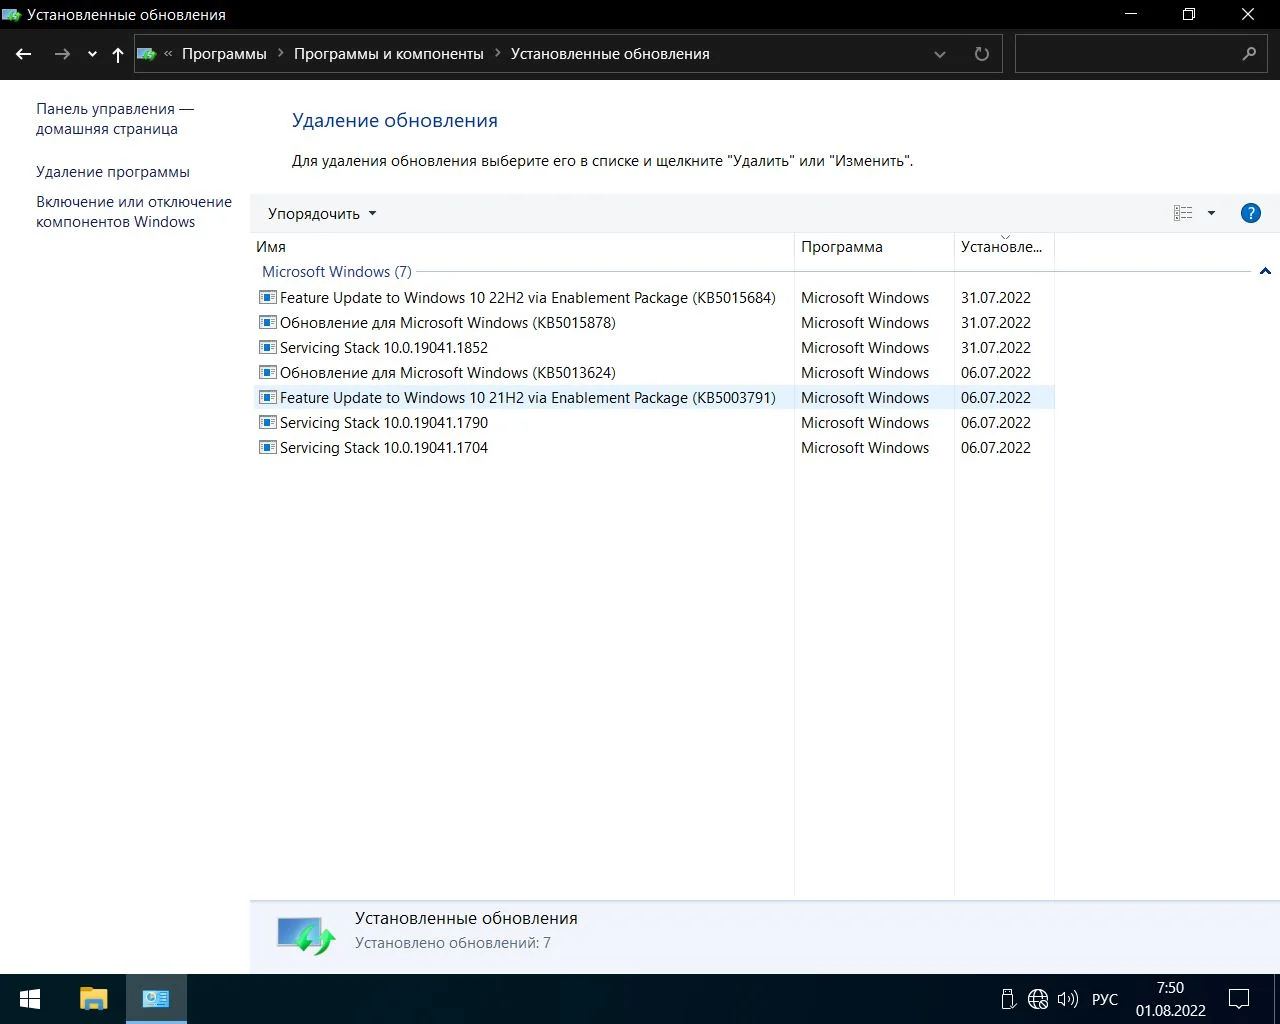Click the address bar control panel icon
This screenshot has width=1280, height=1024.
(x=147, y=54)
